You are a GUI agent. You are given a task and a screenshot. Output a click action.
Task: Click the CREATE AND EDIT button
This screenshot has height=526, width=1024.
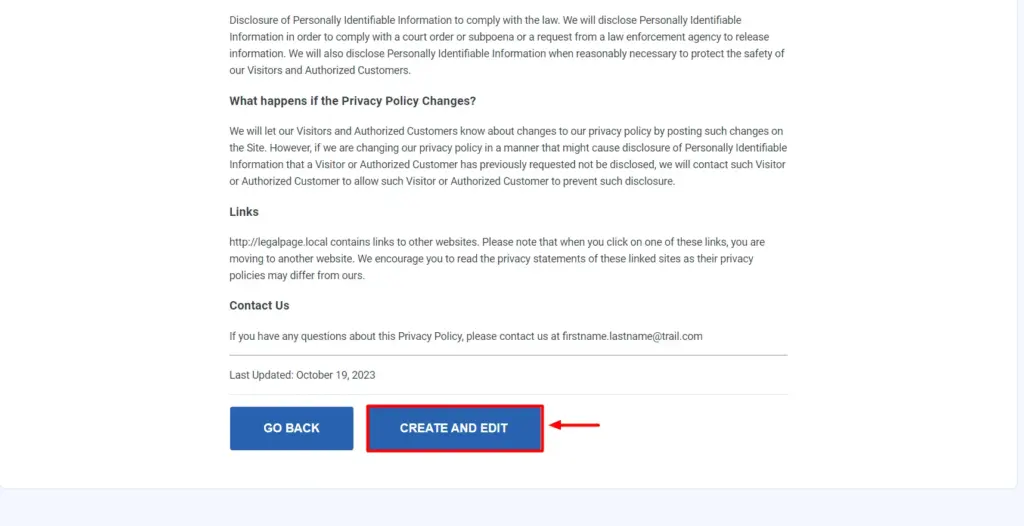pos(454,428)
